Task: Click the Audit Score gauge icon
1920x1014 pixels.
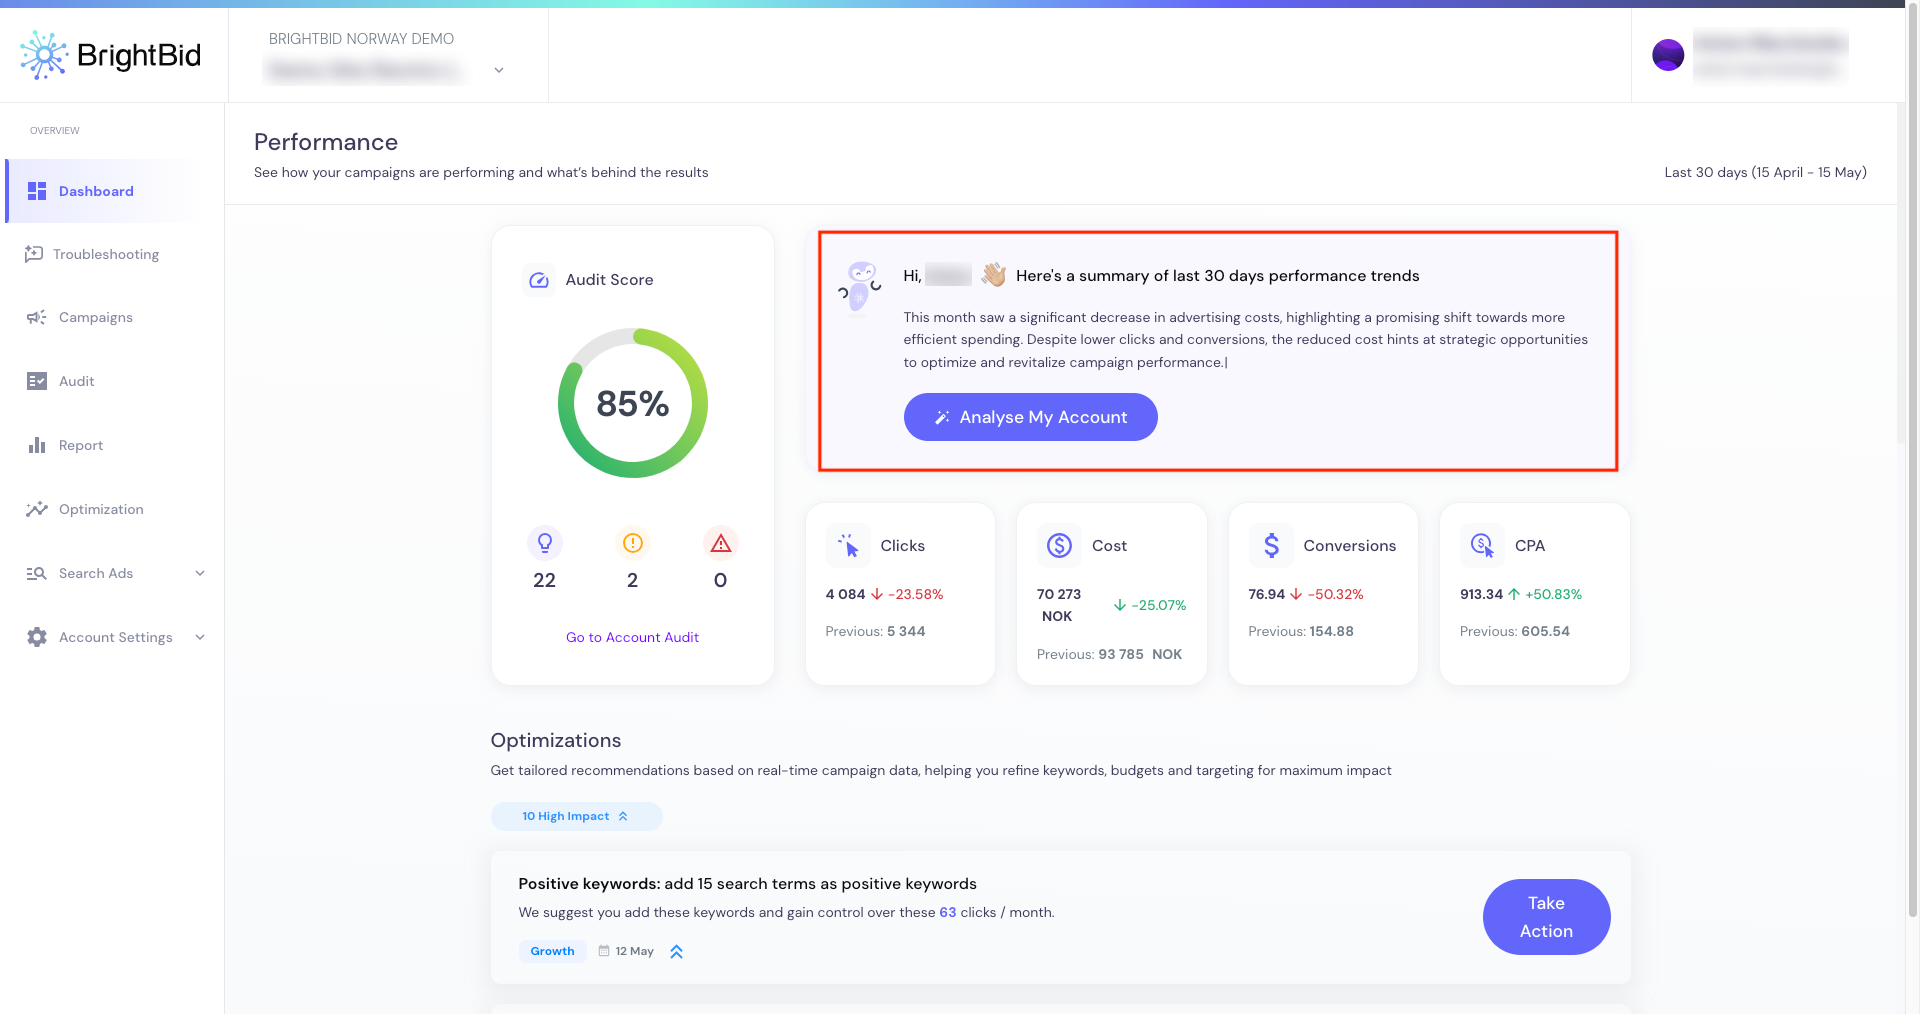Action: click(539, 280)
